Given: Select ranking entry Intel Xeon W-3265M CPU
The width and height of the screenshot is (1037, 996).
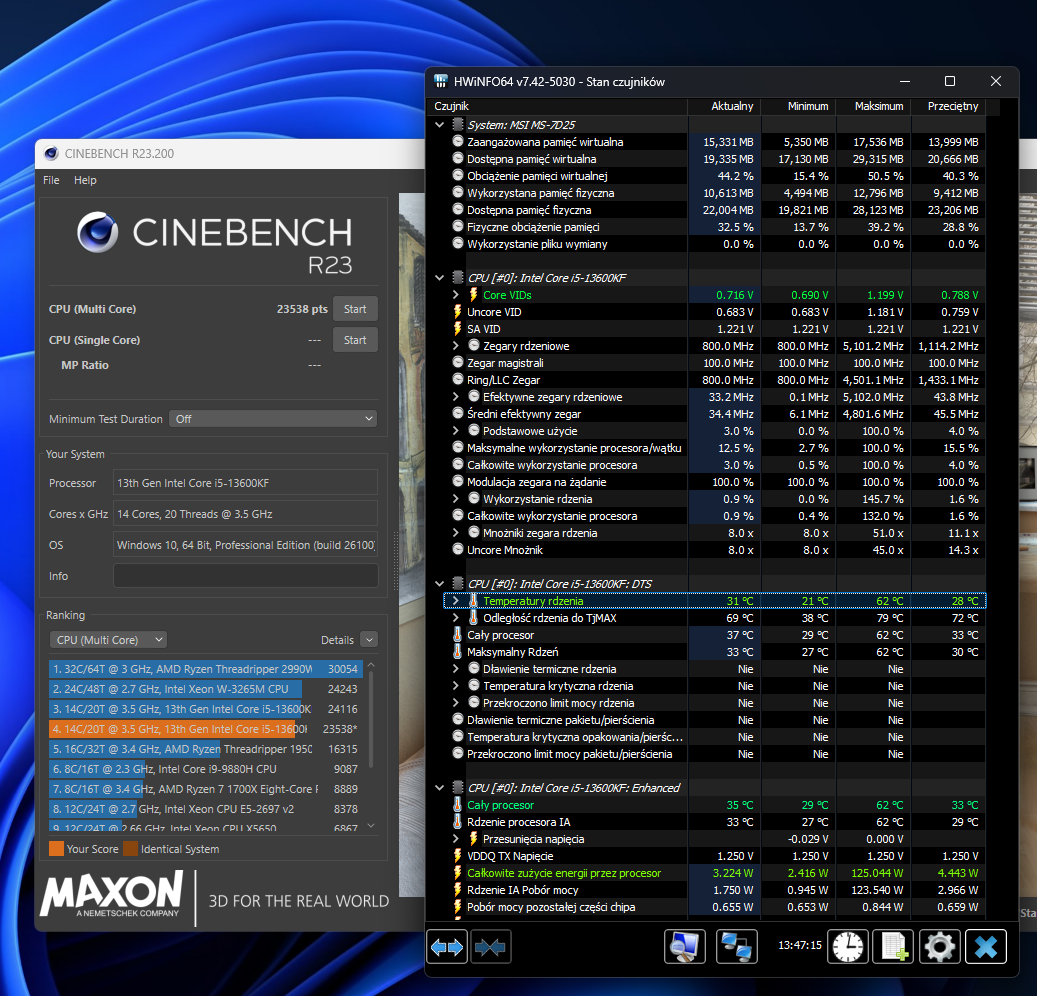Looking at the screenshot, I should 206,689.
